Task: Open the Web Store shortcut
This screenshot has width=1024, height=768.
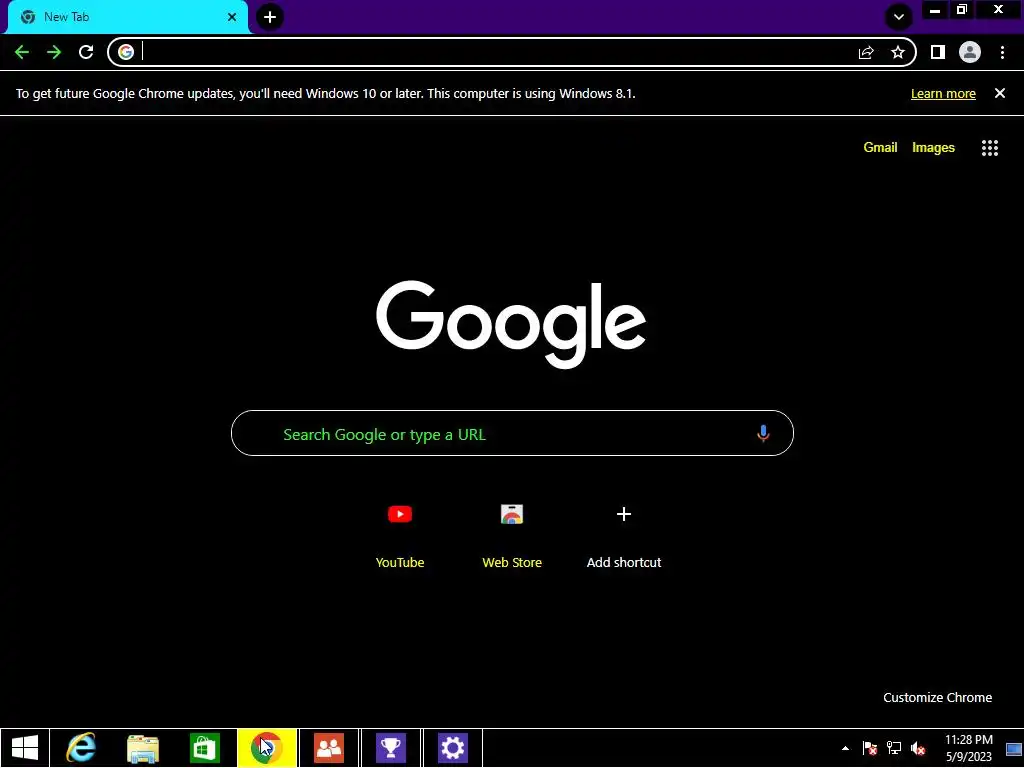Action: (x=512, y=536)
